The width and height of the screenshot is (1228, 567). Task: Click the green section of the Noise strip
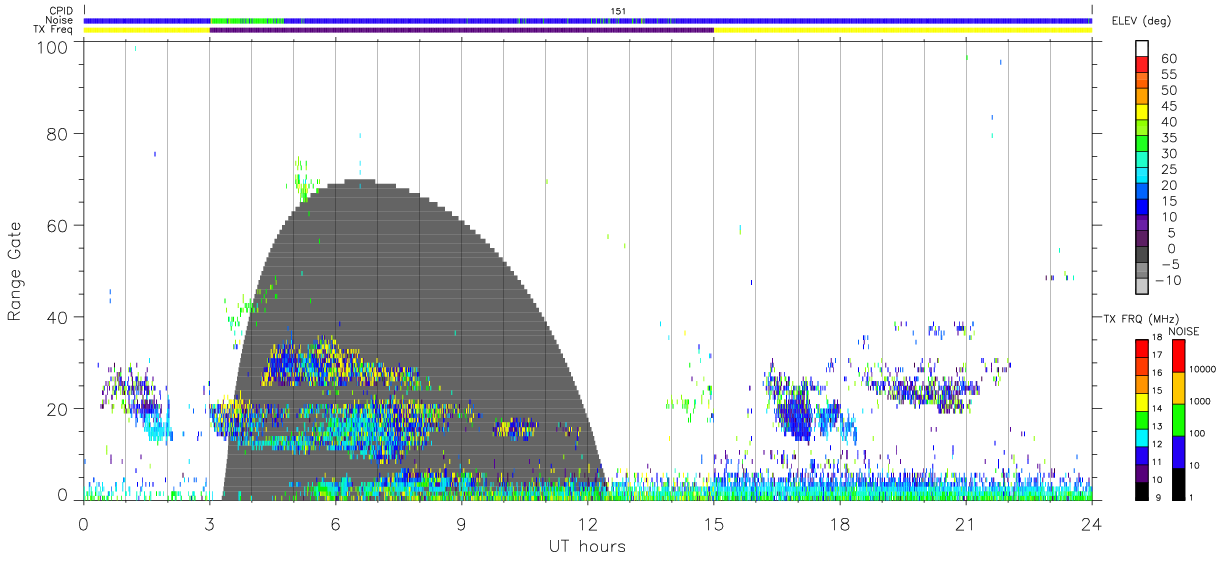[246, 20]
